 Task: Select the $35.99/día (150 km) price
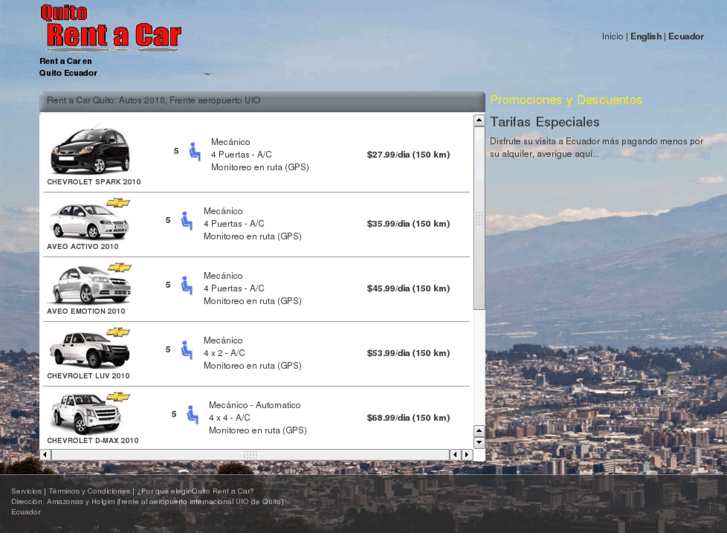tap(408, 224)
